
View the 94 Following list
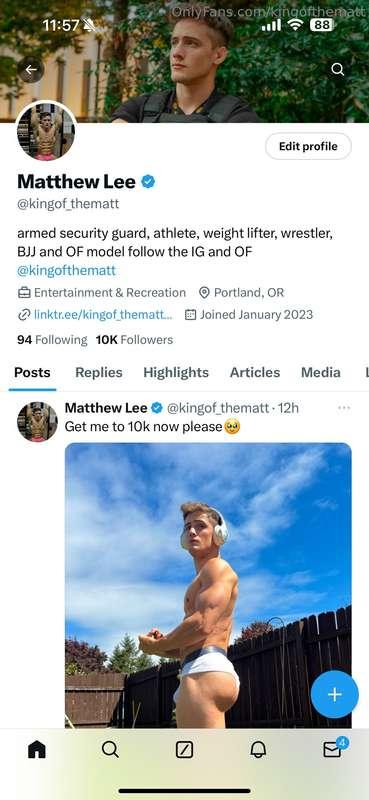click(x=52, y=340)
